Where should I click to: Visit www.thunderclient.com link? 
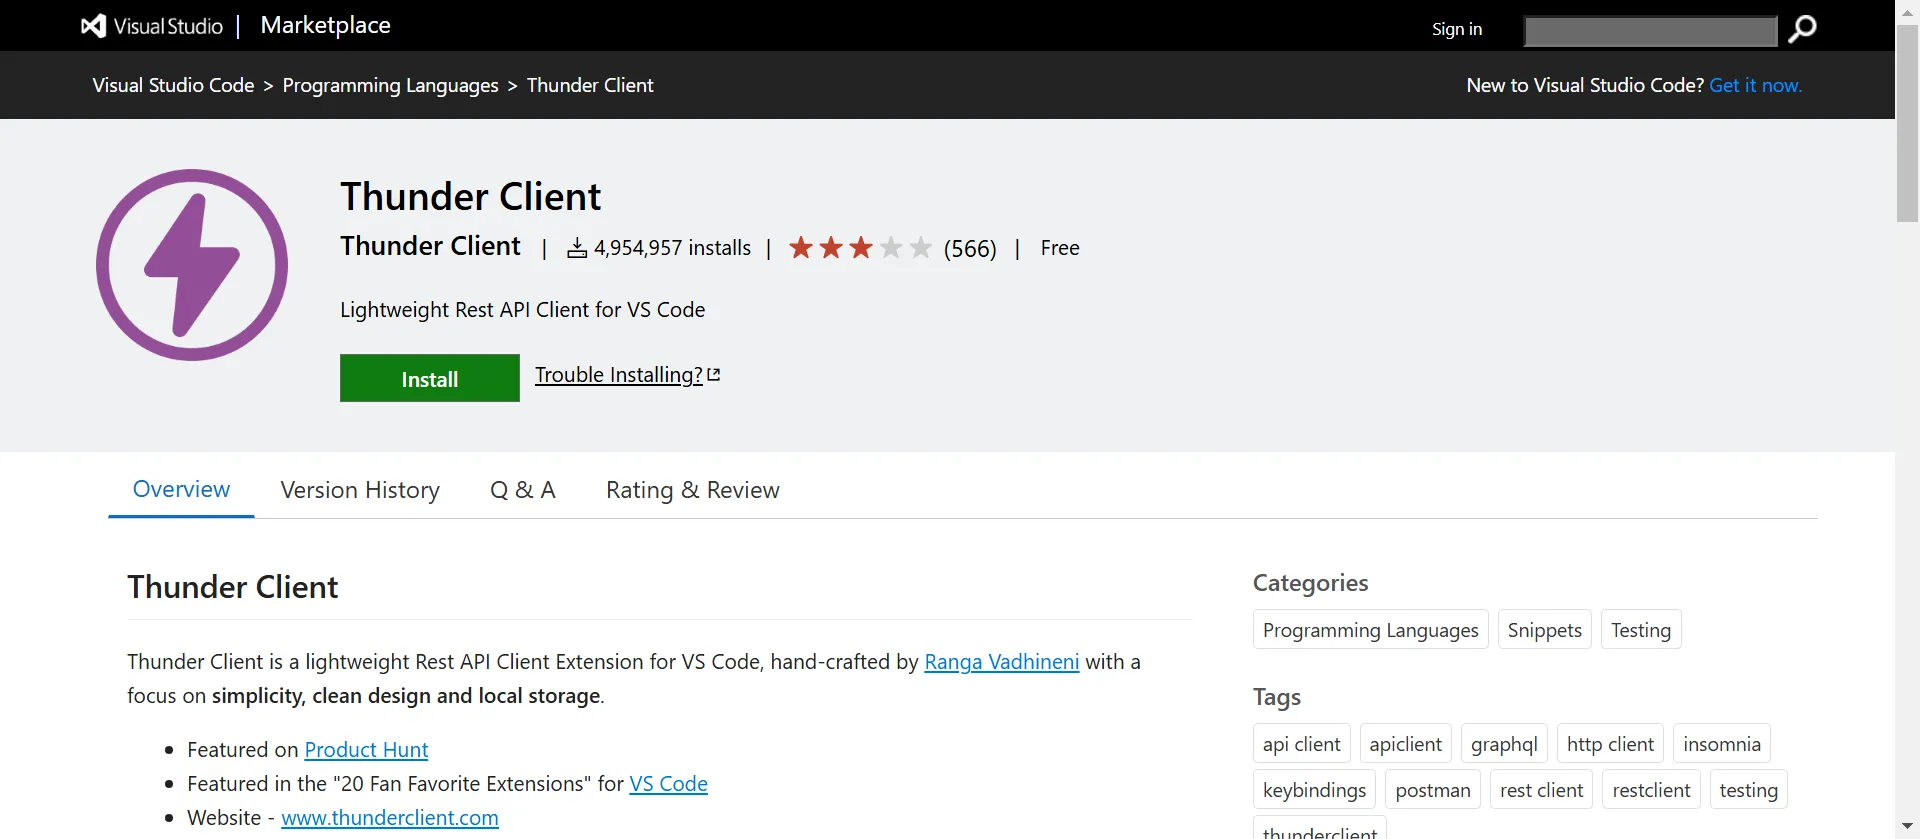point(390,818)
